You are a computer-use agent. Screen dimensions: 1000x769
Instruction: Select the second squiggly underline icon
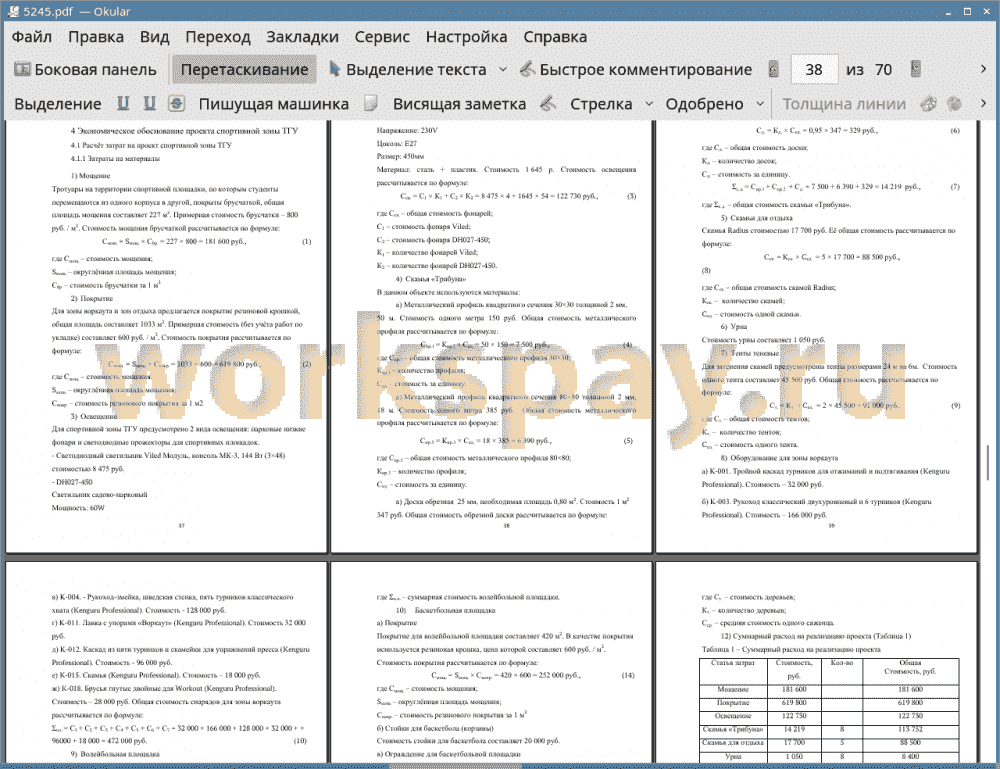(149, 103)
